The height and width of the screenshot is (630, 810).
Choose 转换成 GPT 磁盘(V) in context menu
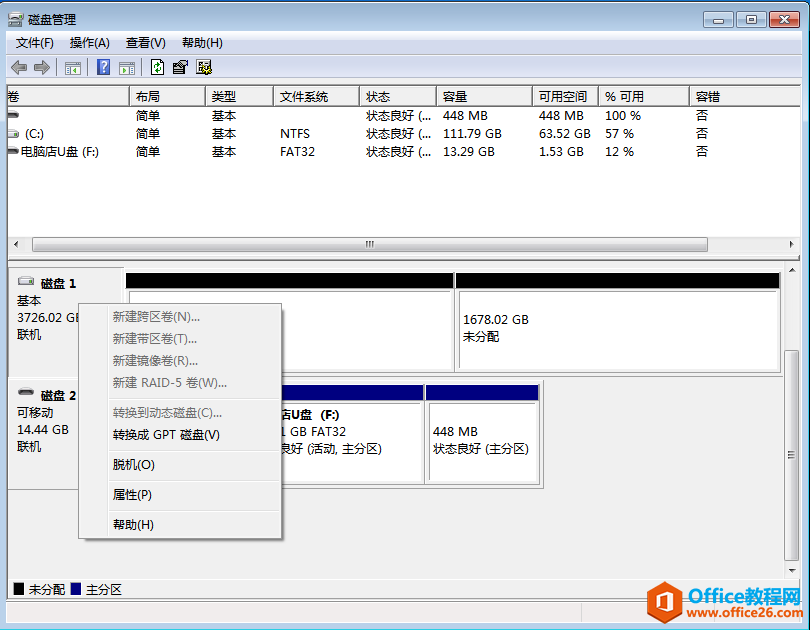pos(166,435)
